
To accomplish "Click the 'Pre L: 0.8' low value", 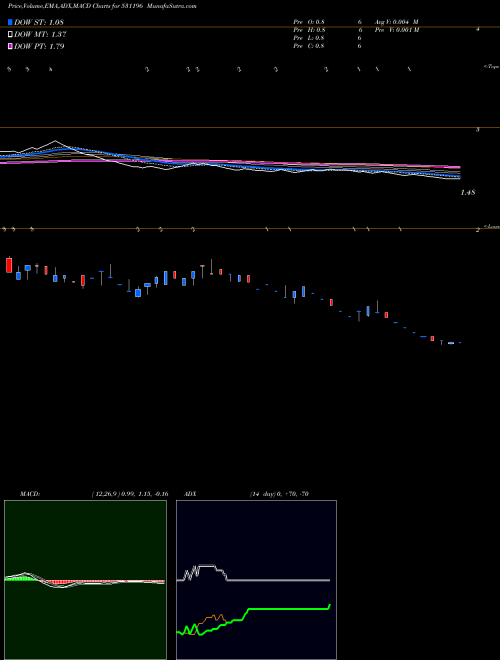I will [309, 38].
